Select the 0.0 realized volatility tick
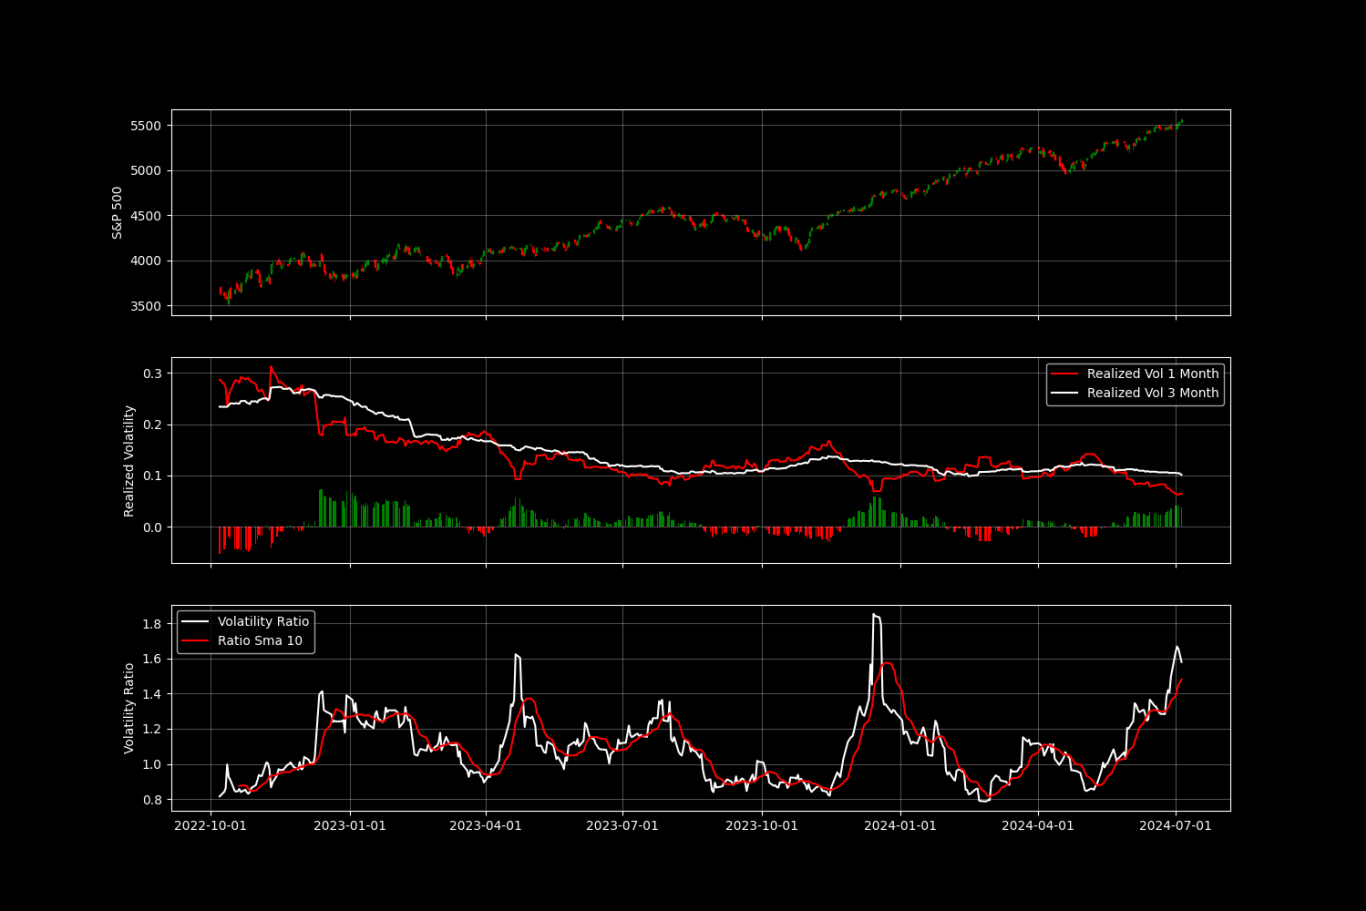The image size is (1366, 911). [x=153, y=527]
